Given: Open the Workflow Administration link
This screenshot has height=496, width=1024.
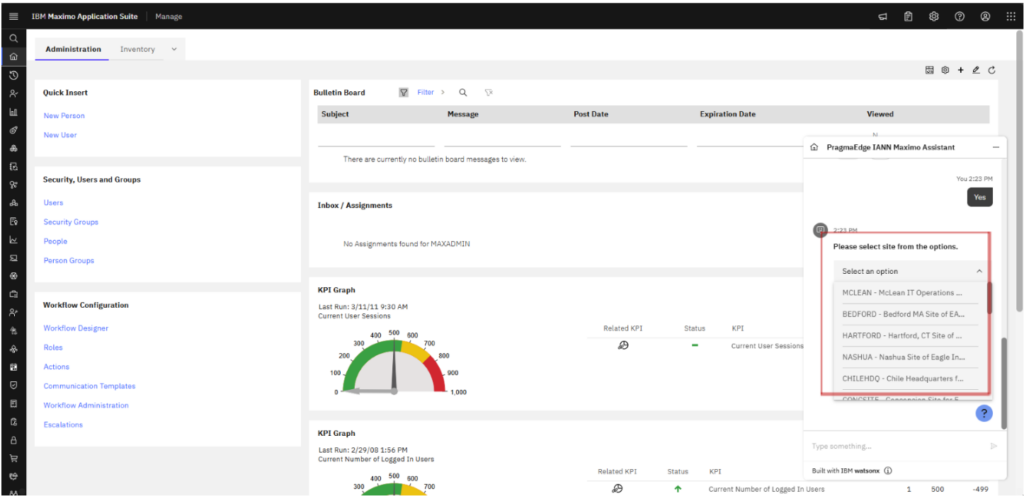Looking at the screenshot, I should [86, 405].
